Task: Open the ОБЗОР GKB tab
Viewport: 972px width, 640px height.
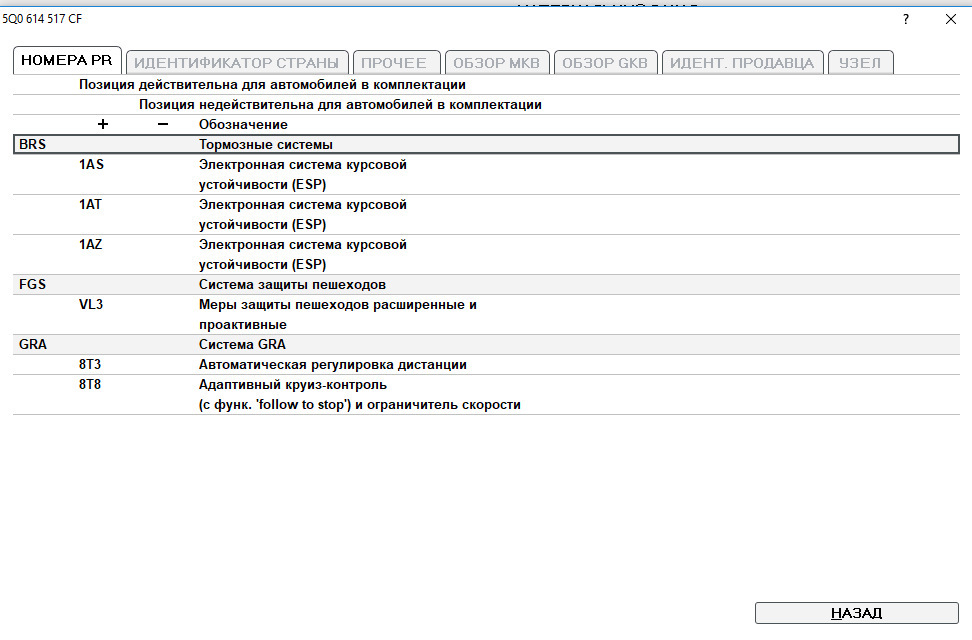Action: [x=605, y=61]
